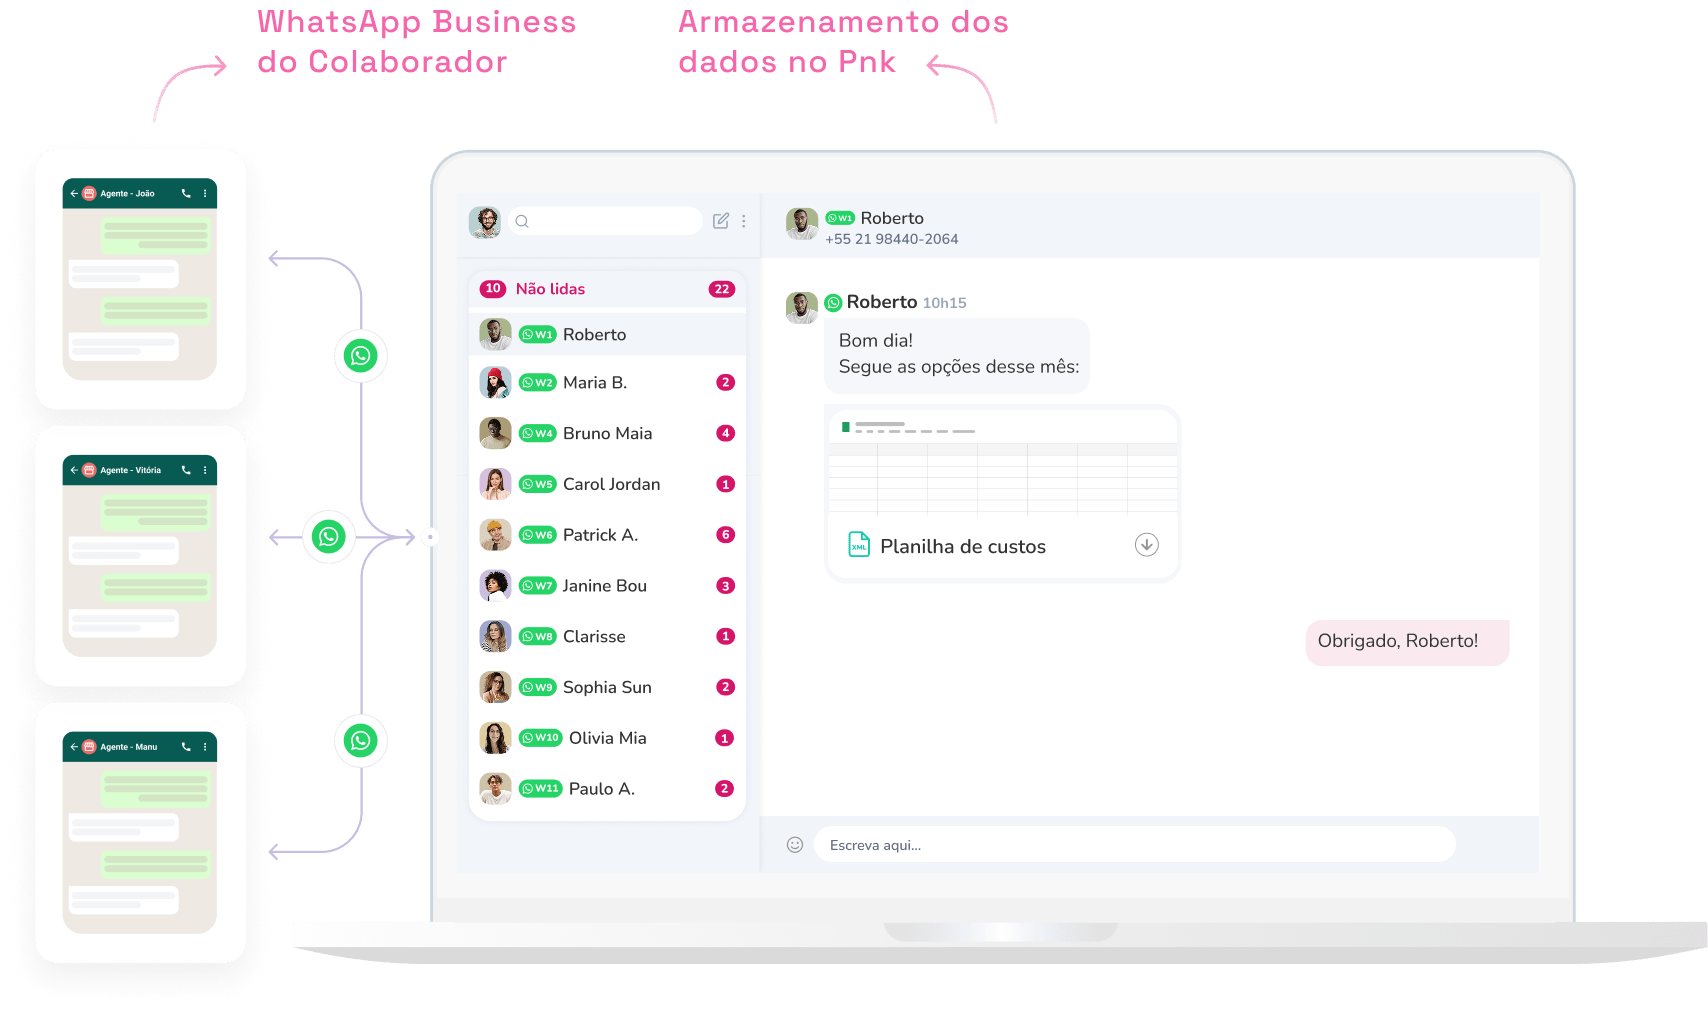Open the three-dot options menu beside search

[x=743, y=221]
